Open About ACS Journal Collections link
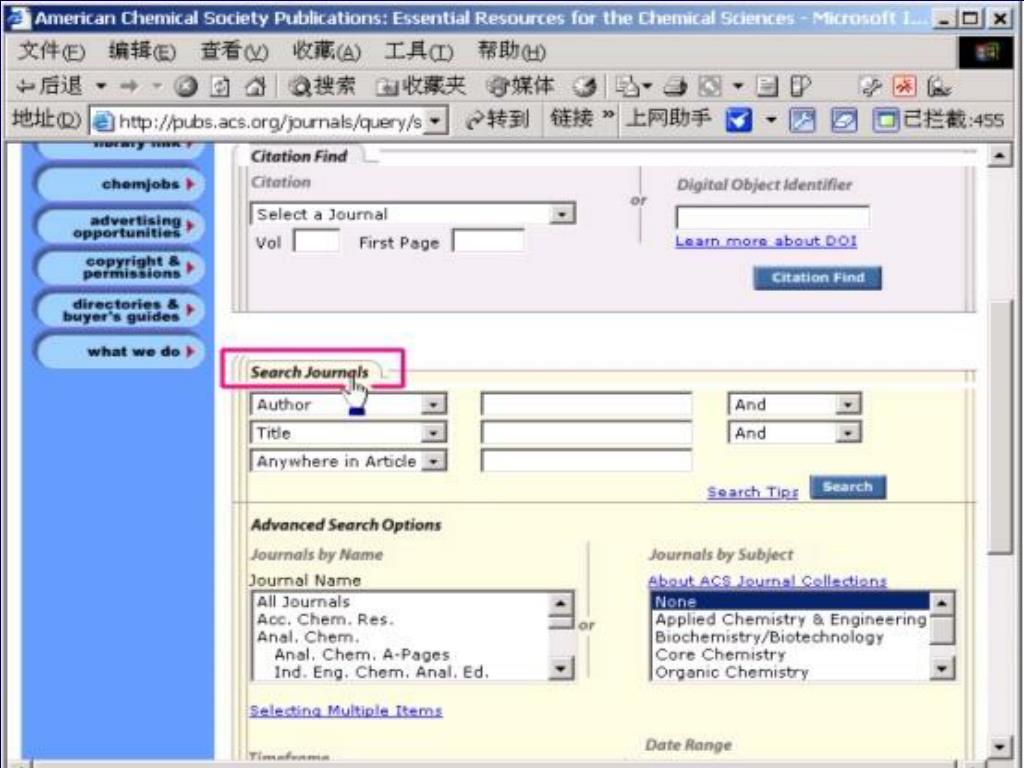The image size is (1024, 768). coord(767,581)
